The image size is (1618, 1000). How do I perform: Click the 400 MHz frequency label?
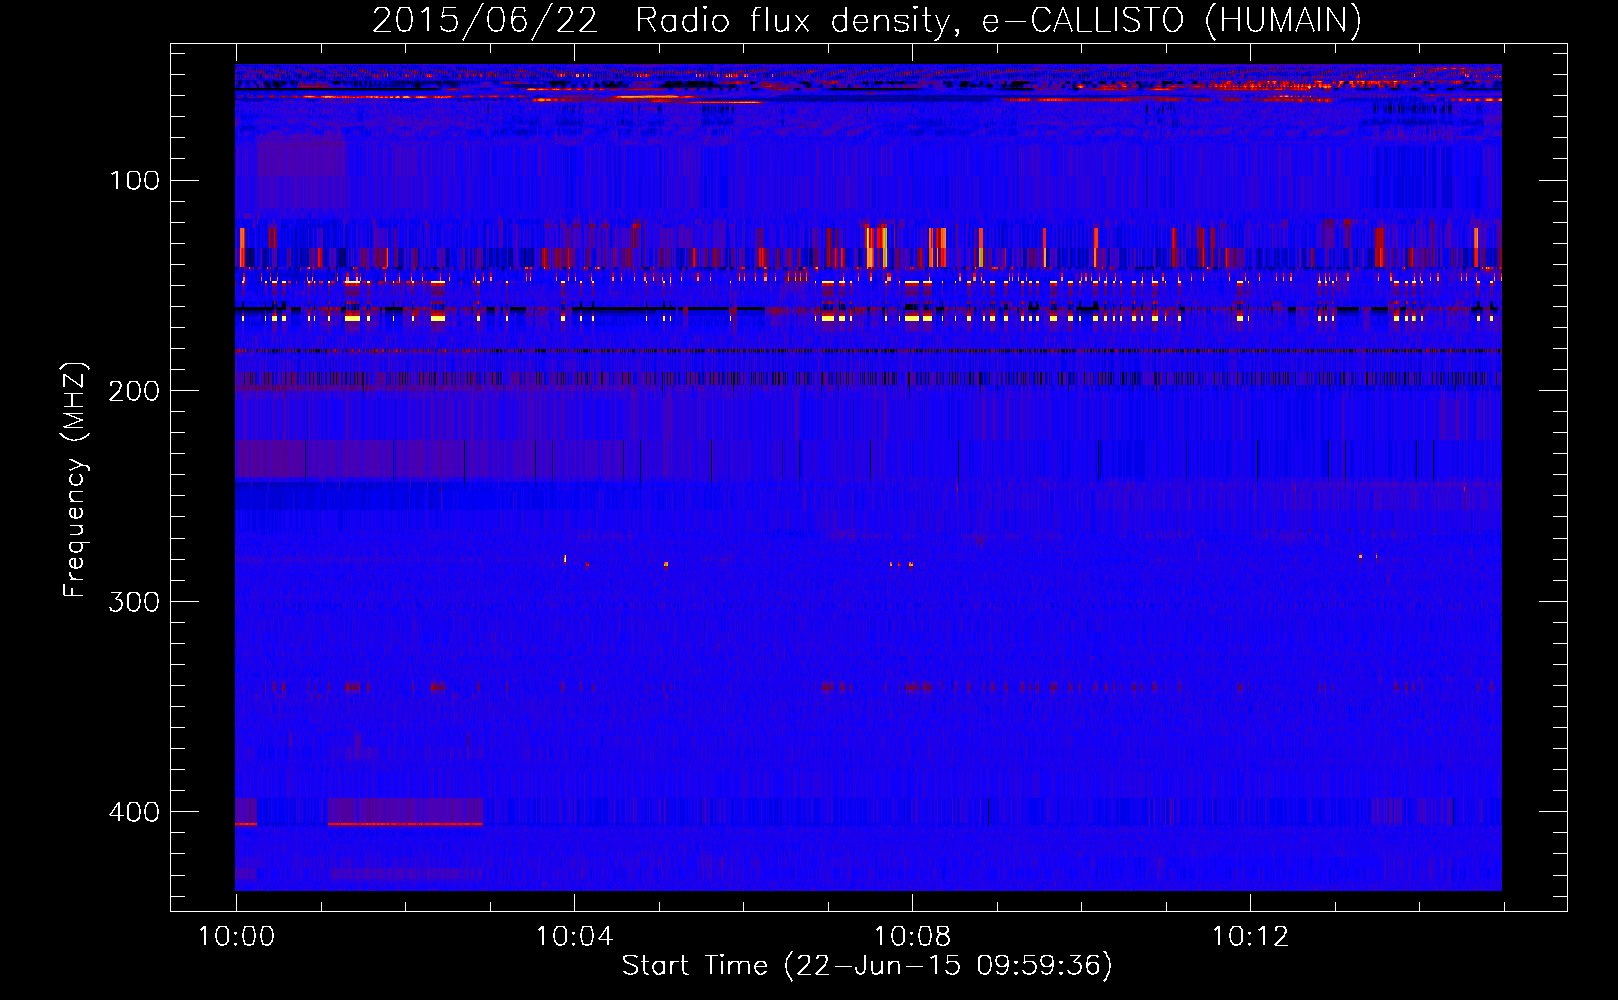click(134, 811)
